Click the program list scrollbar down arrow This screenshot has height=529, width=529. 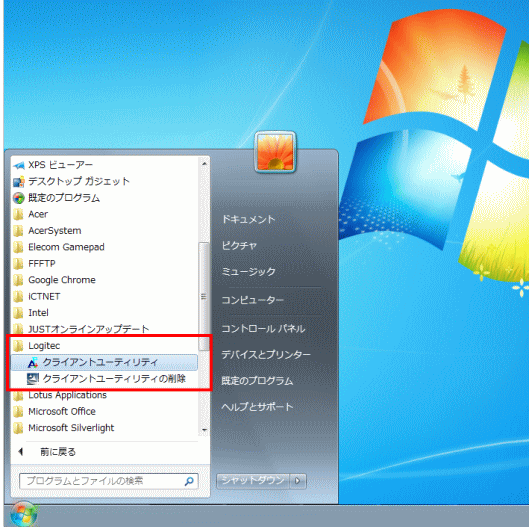click(204, 430)
